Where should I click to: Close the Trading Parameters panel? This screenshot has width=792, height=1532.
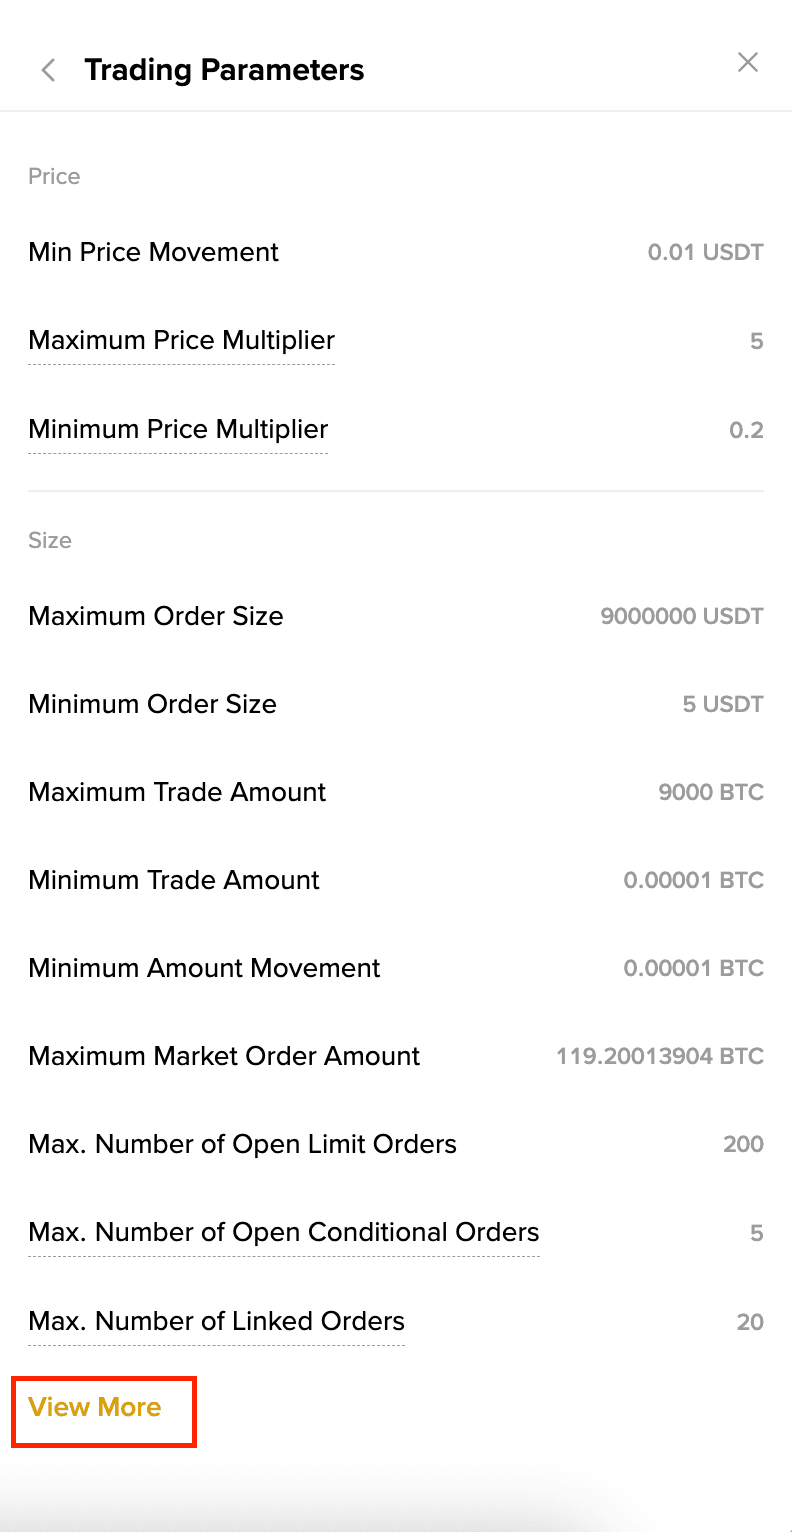coord(747,63)
